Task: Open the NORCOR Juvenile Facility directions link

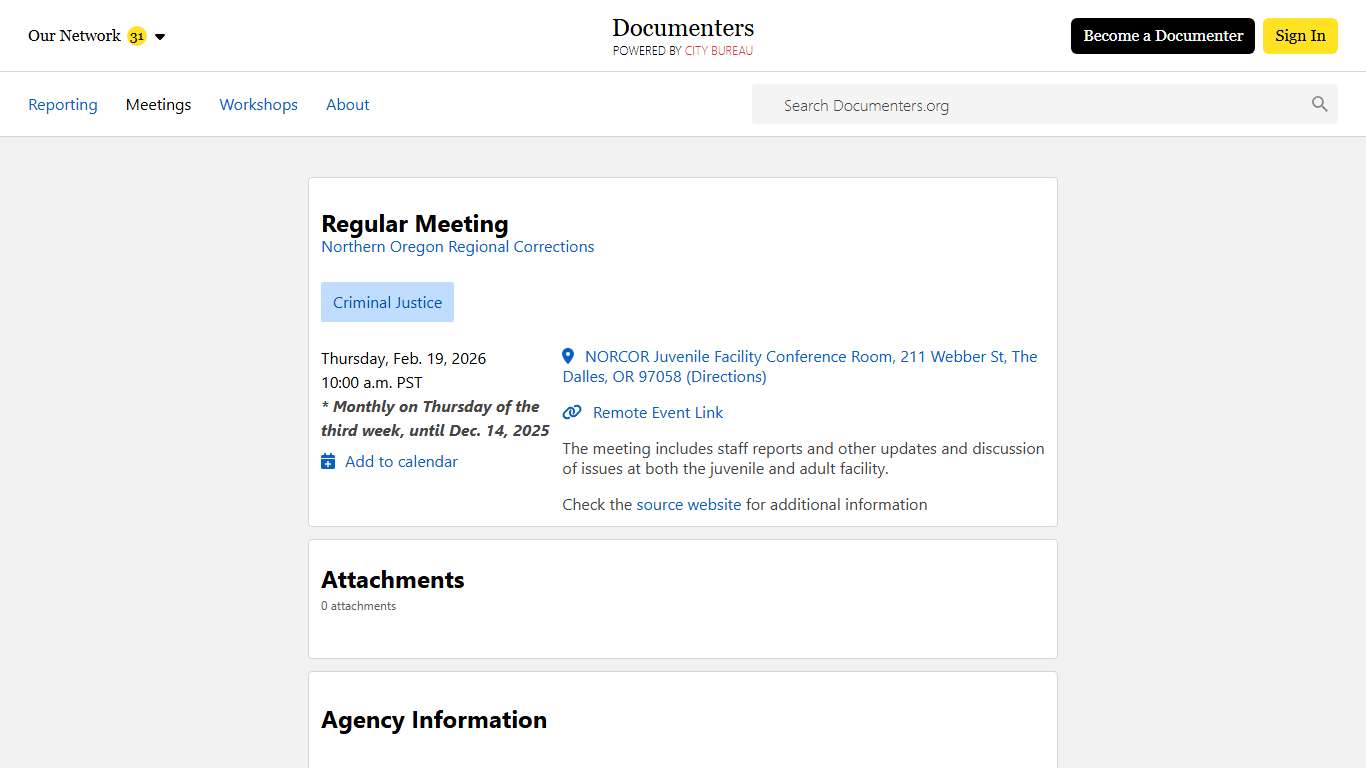Action: [800, 366]
